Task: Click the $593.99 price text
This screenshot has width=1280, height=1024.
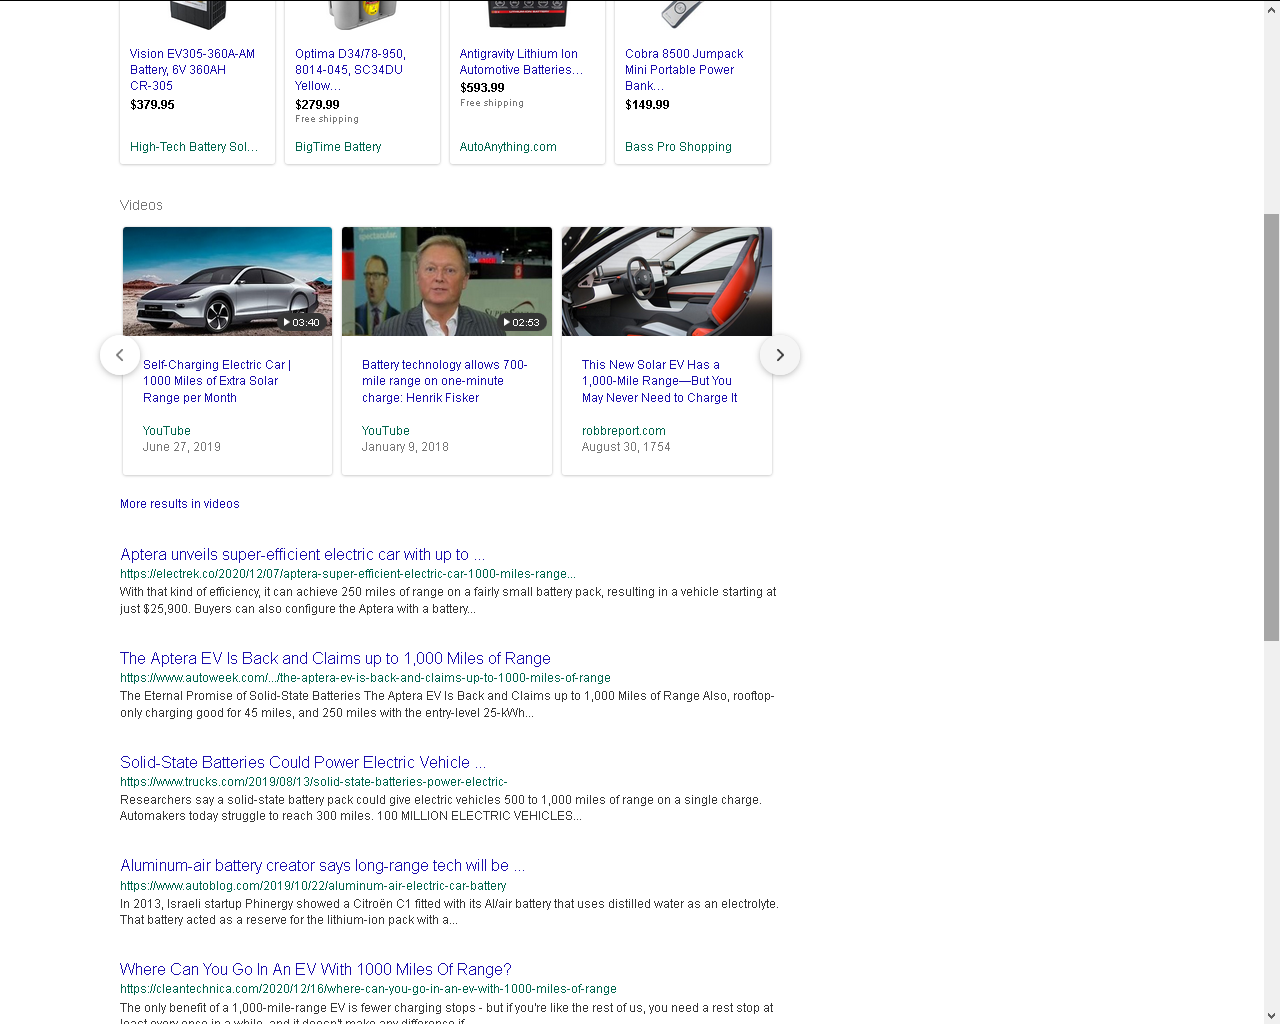Action: pos(482,88)
